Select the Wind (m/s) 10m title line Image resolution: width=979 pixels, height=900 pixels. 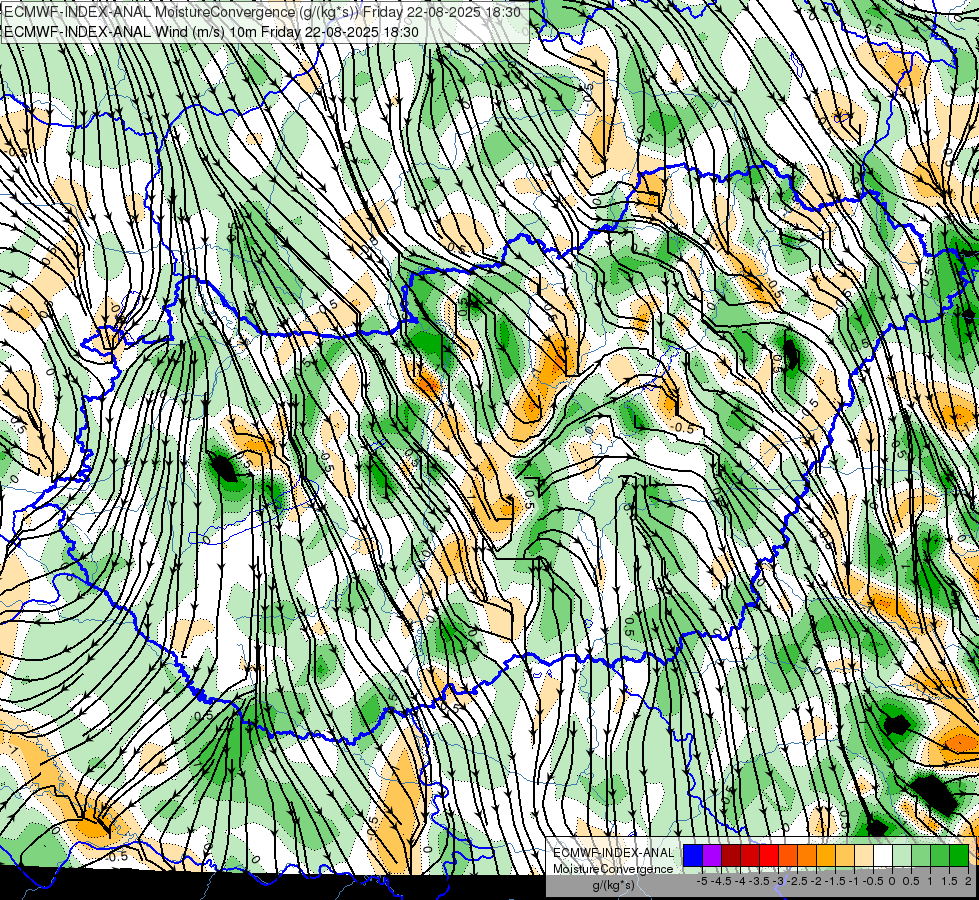pos(211,32)
